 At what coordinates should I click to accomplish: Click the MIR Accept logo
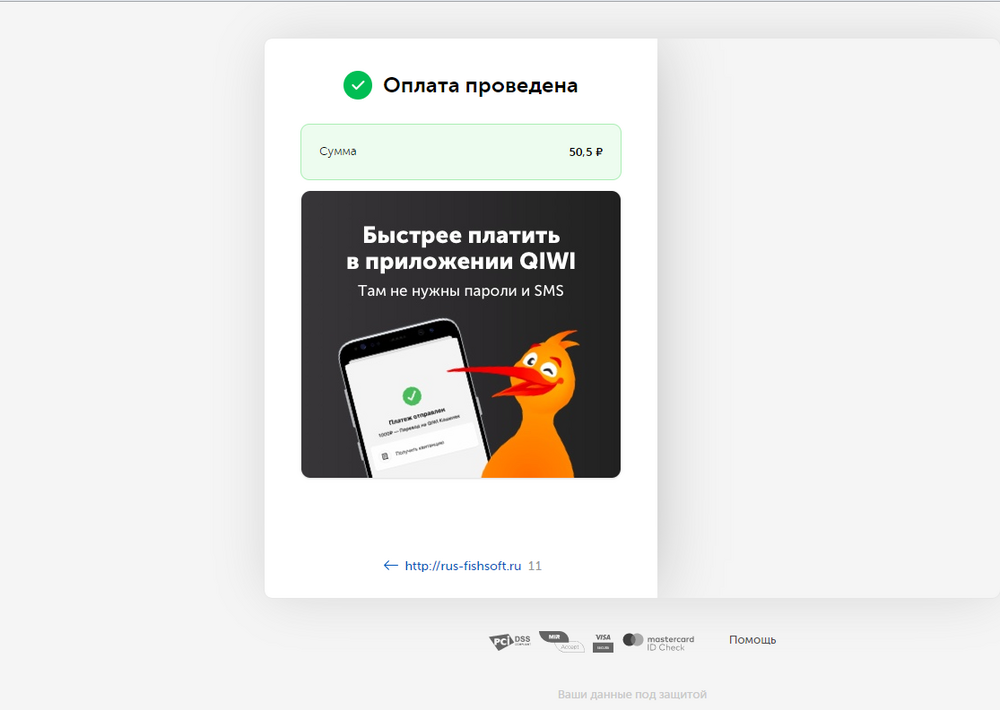(x=560, y=641)
